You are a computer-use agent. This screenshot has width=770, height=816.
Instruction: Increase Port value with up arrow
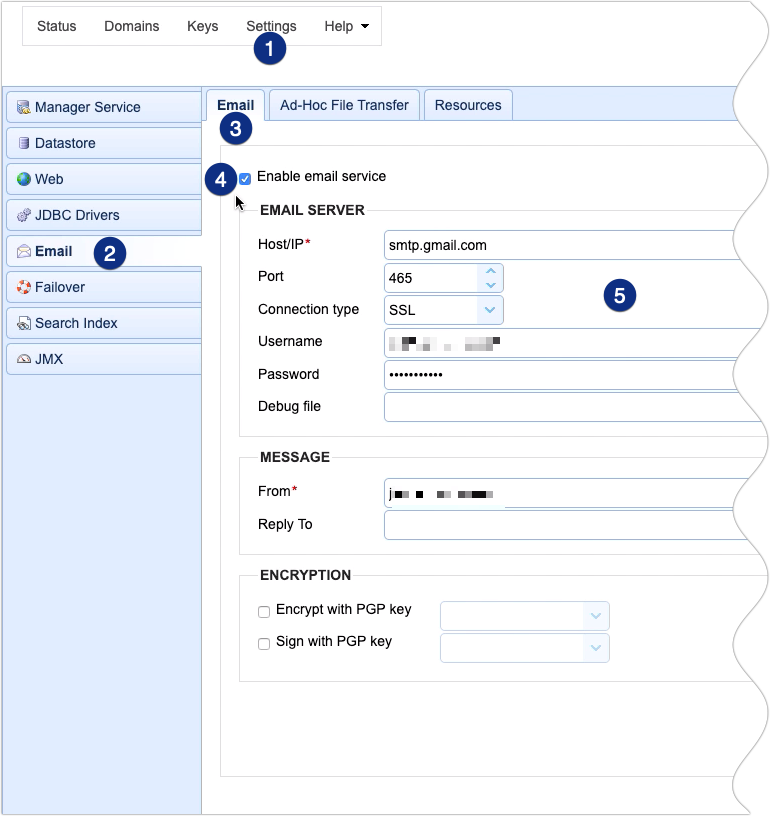[489, 271]
